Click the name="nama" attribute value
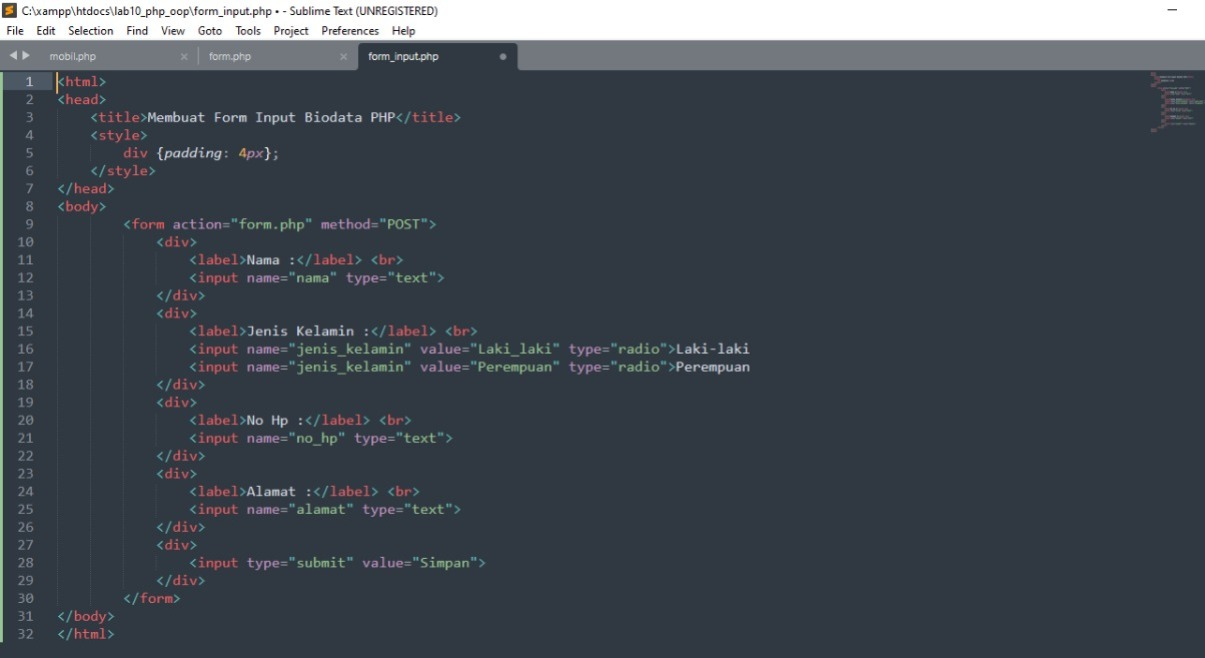The height and width of the screenshot is (658, 1205). [x=313, y=278]
